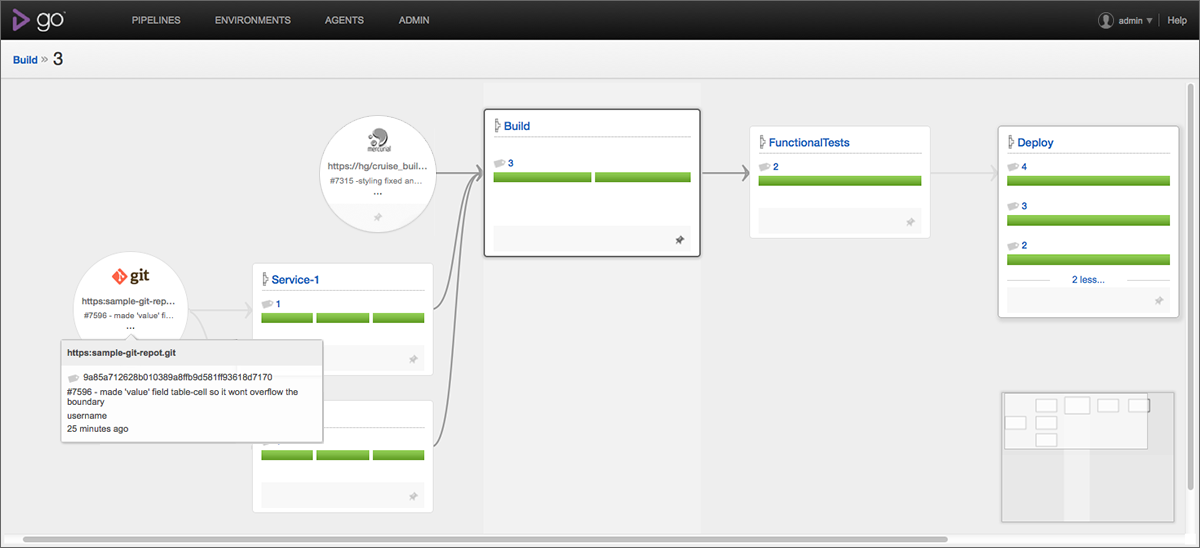The height and width of the screenshot is (548, 1200).
Task: Click pipeline icon beside Deploy title
Action: (1010, 143)
